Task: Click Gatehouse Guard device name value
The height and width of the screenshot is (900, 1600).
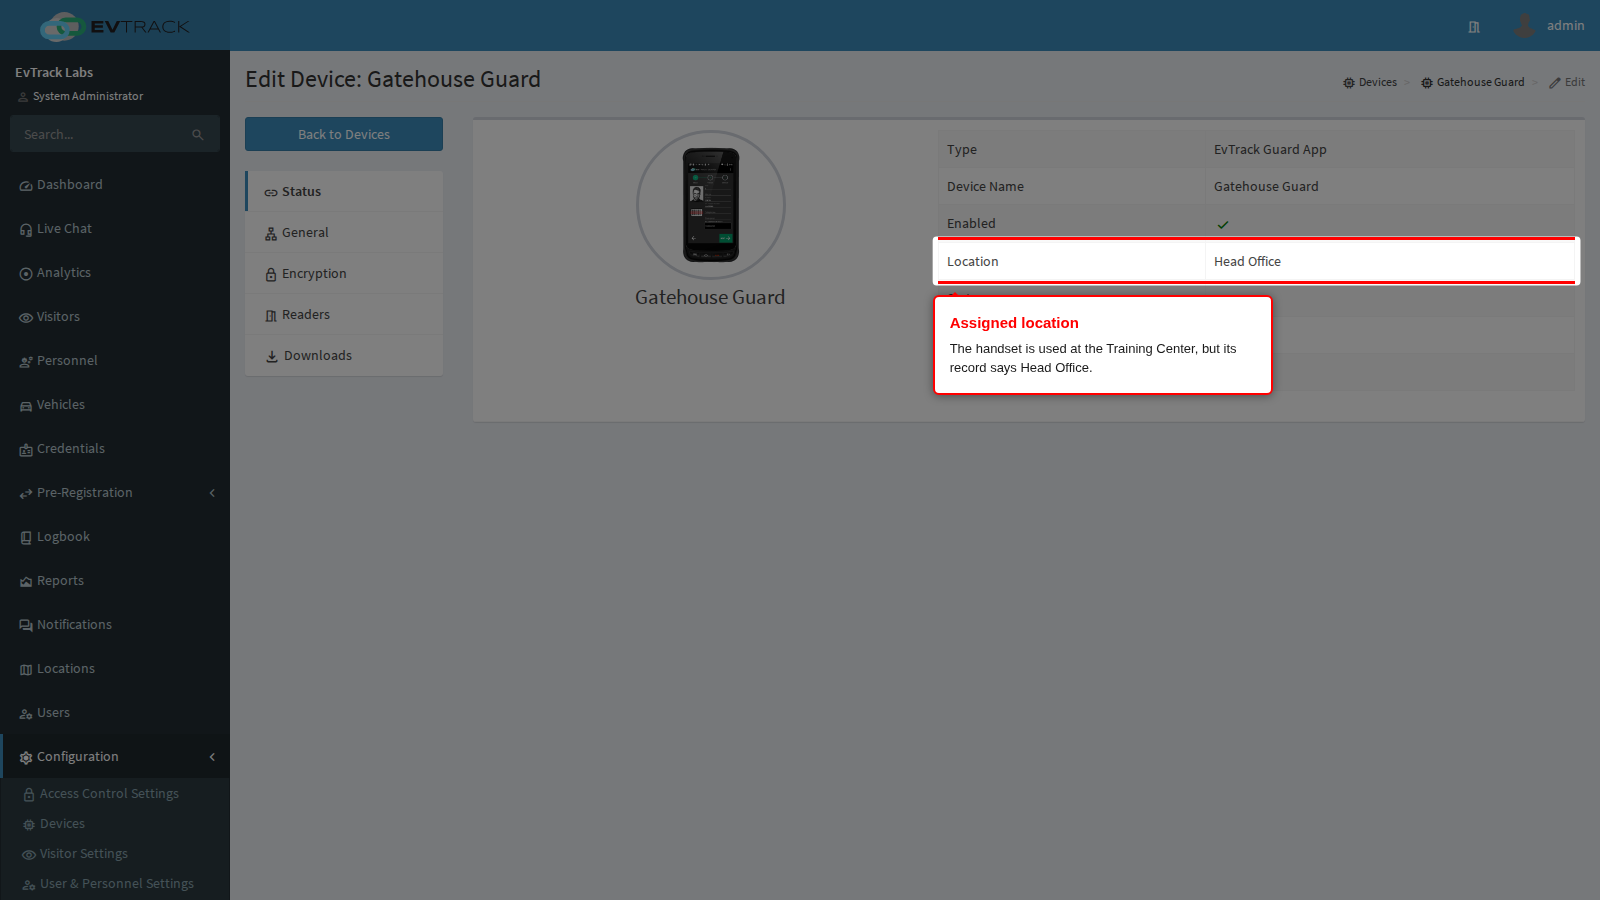Action: [1266, 187]
